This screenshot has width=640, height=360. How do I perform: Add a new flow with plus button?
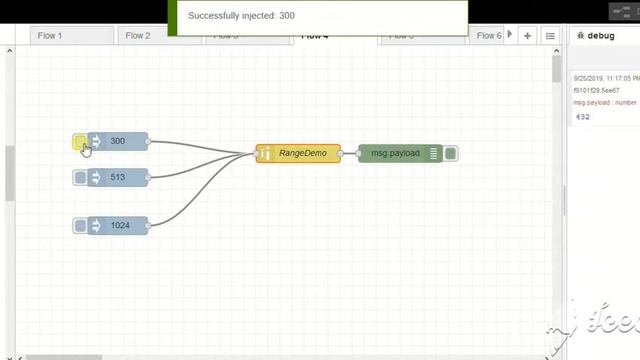coord(527,36)
